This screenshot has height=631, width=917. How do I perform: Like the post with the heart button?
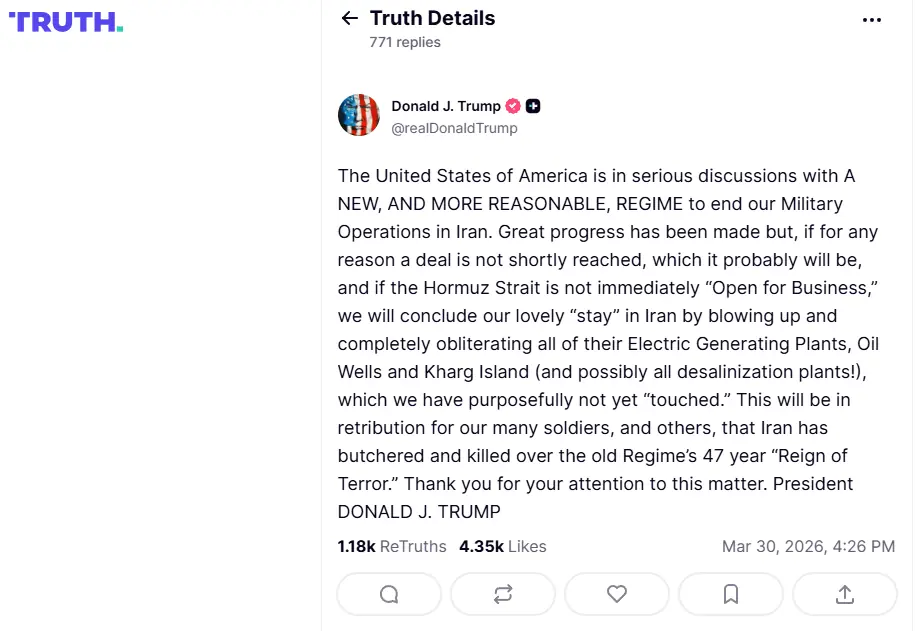pos(617,594)
